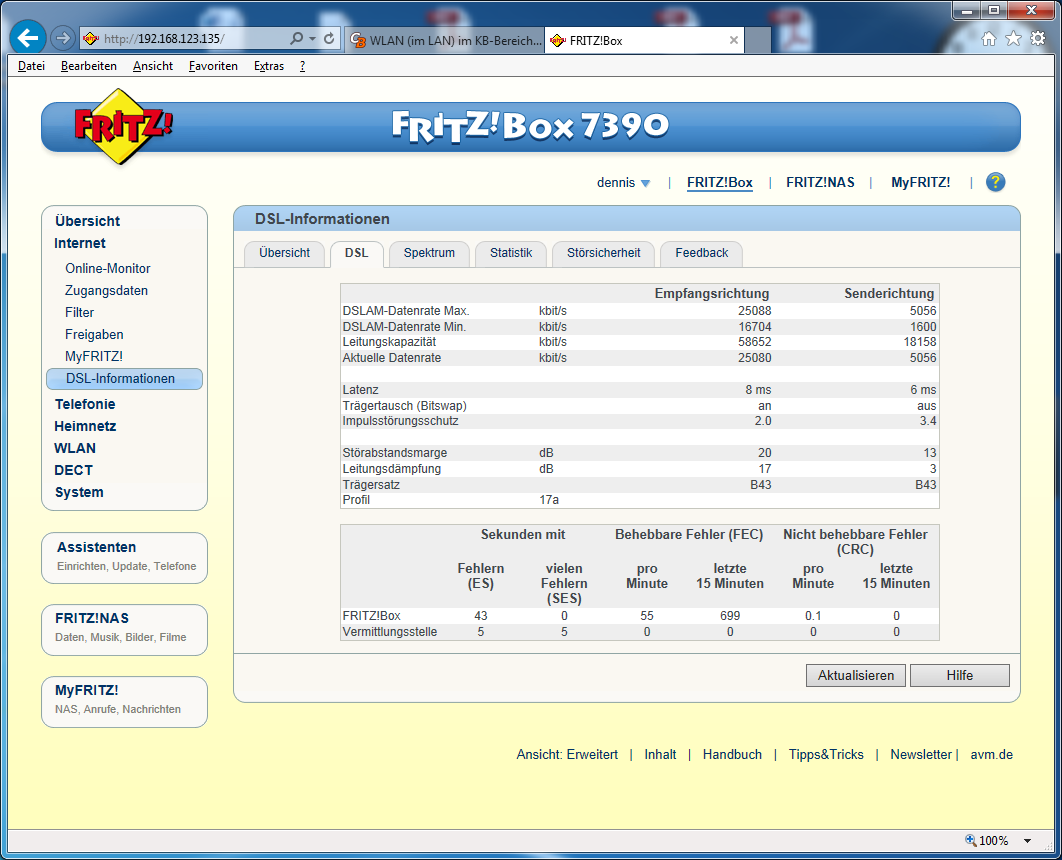Open the FRITZ!Box top navigation link

(719, 182)
